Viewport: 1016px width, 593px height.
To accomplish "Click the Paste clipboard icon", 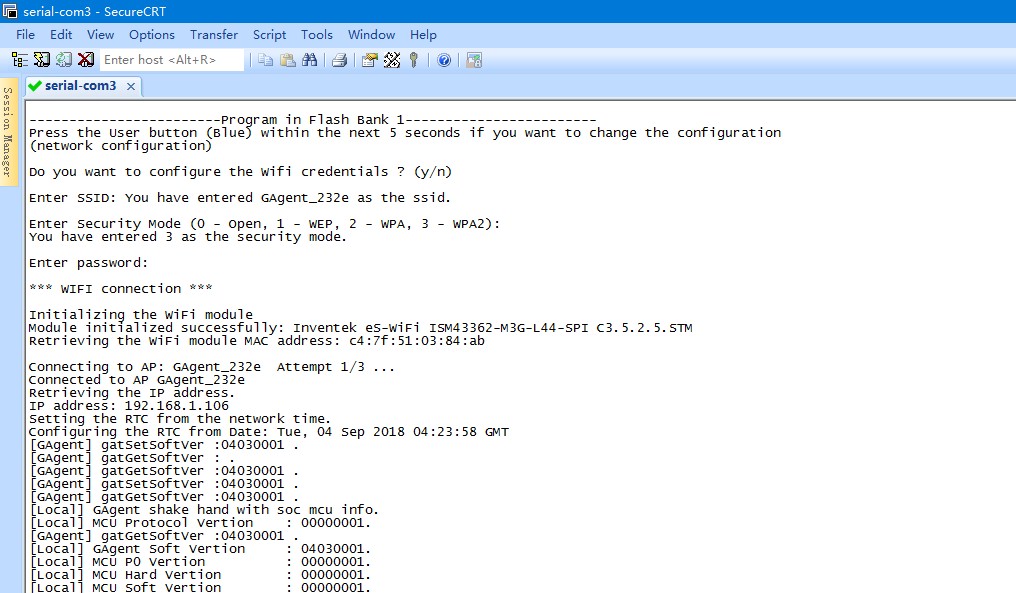I will (x=288, y=60).
